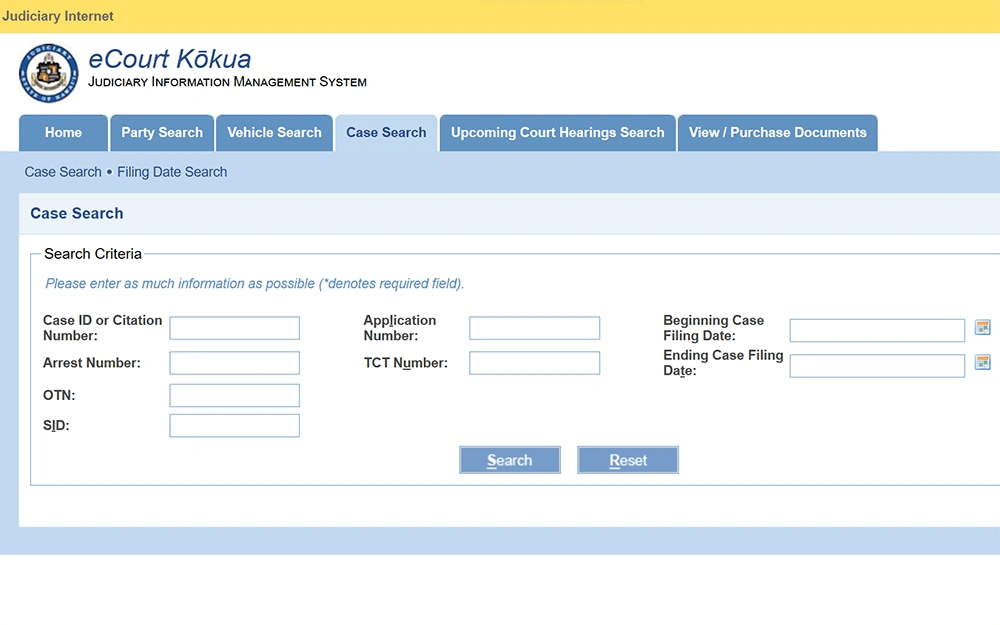
Task: Click the Search Criteria legend text
Action: pyautogui.click(x=93, y=254)
